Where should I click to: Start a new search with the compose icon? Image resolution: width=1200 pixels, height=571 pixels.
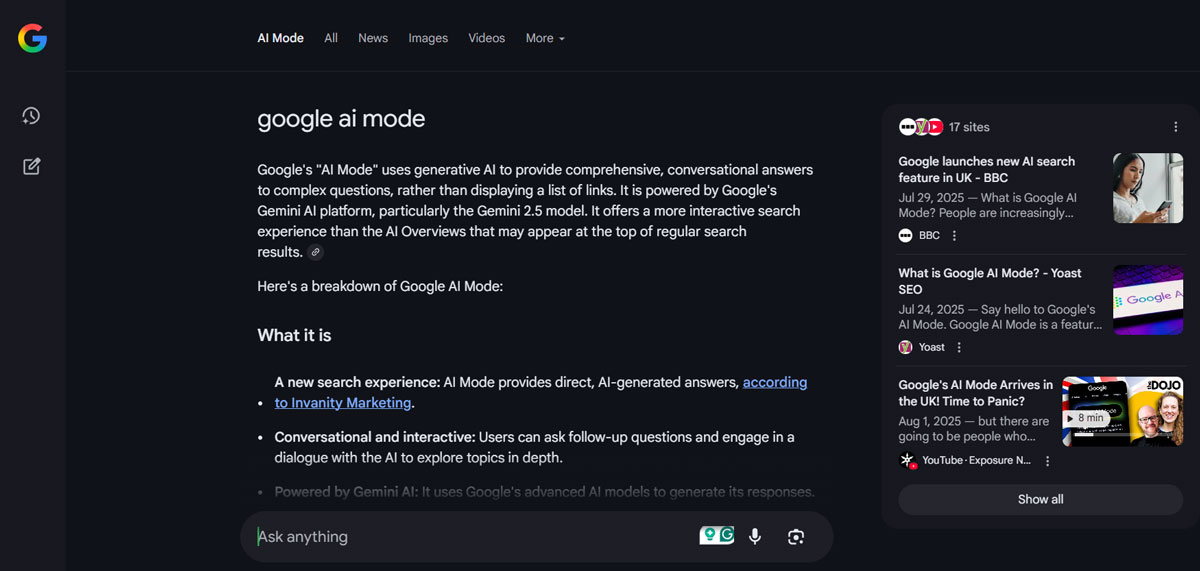click(31, 166)
